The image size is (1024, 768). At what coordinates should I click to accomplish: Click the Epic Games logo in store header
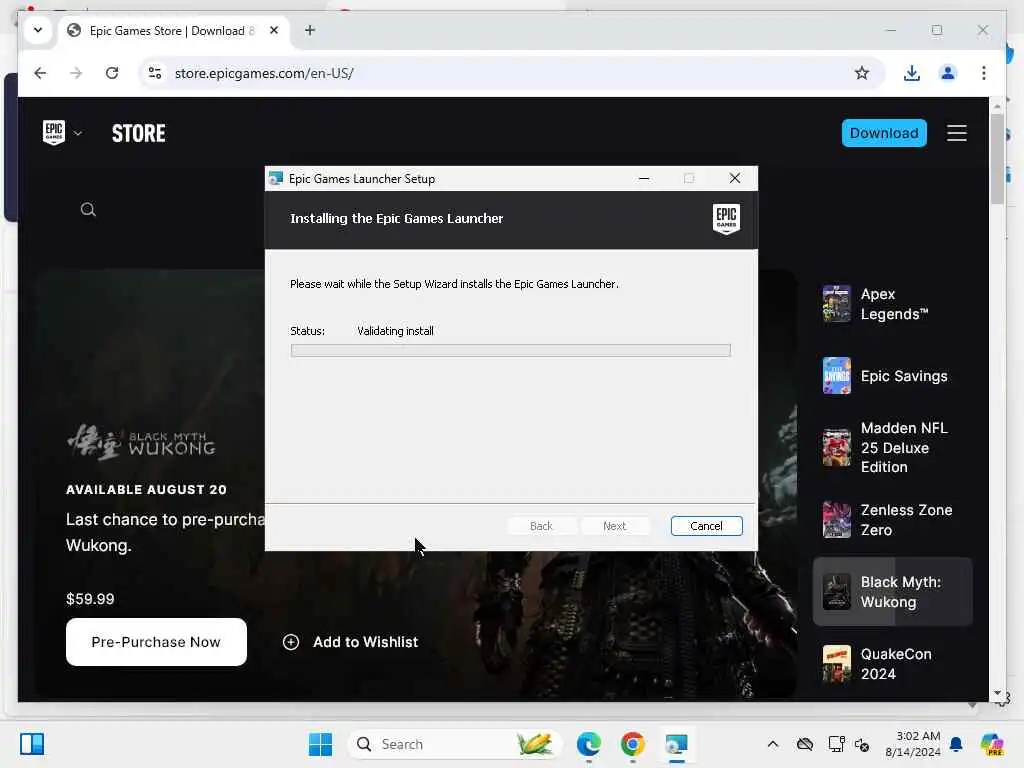click(x=54, y=133)
